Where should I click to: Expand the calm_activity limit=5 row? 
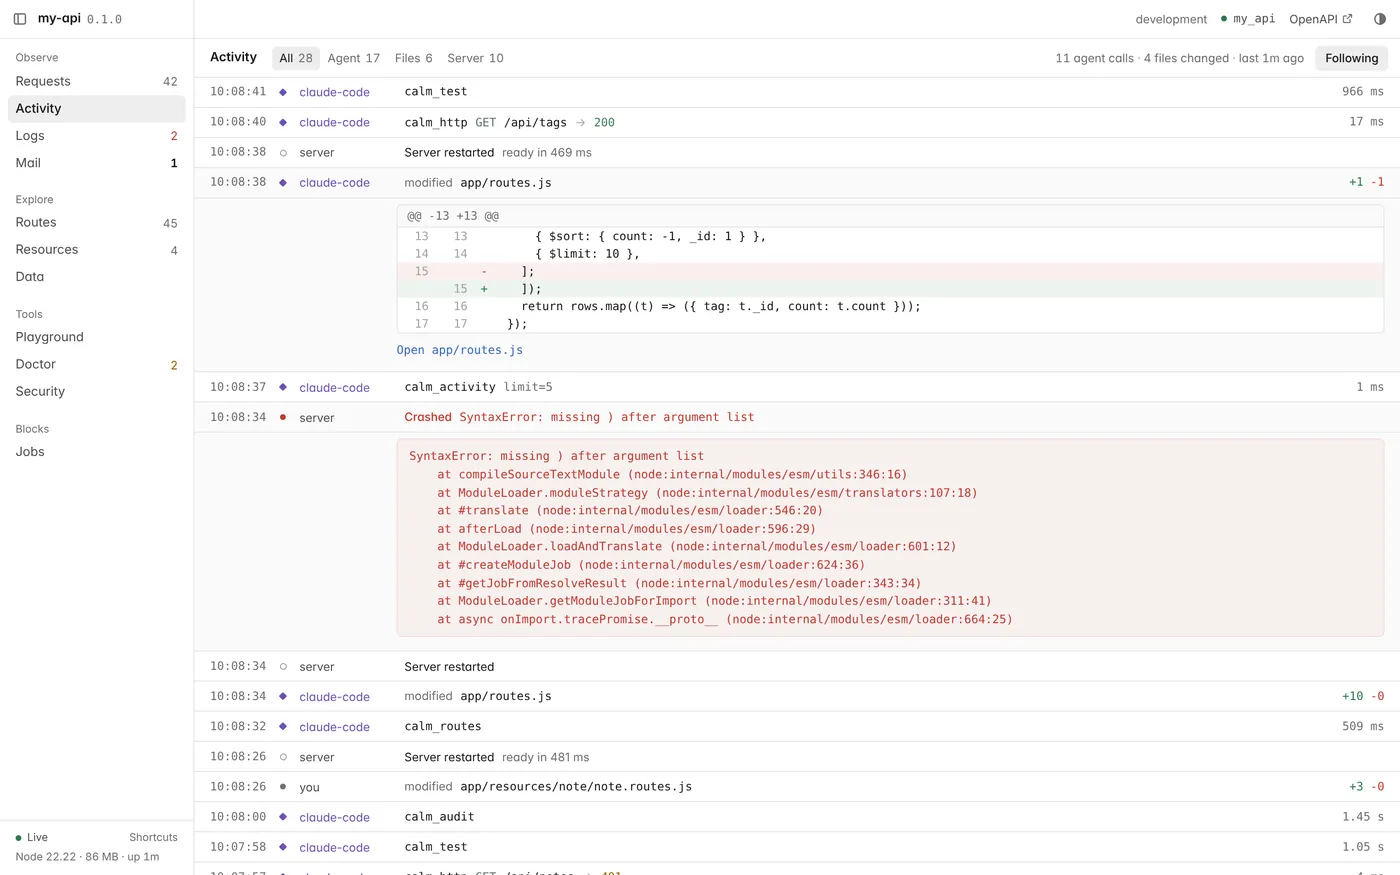pos(797,387)
